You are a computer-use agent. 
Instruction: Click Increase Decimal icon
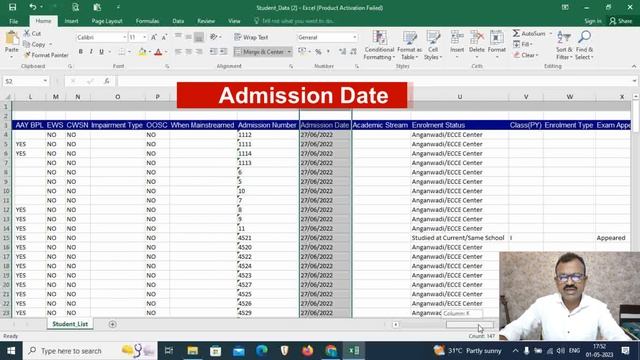342,52
